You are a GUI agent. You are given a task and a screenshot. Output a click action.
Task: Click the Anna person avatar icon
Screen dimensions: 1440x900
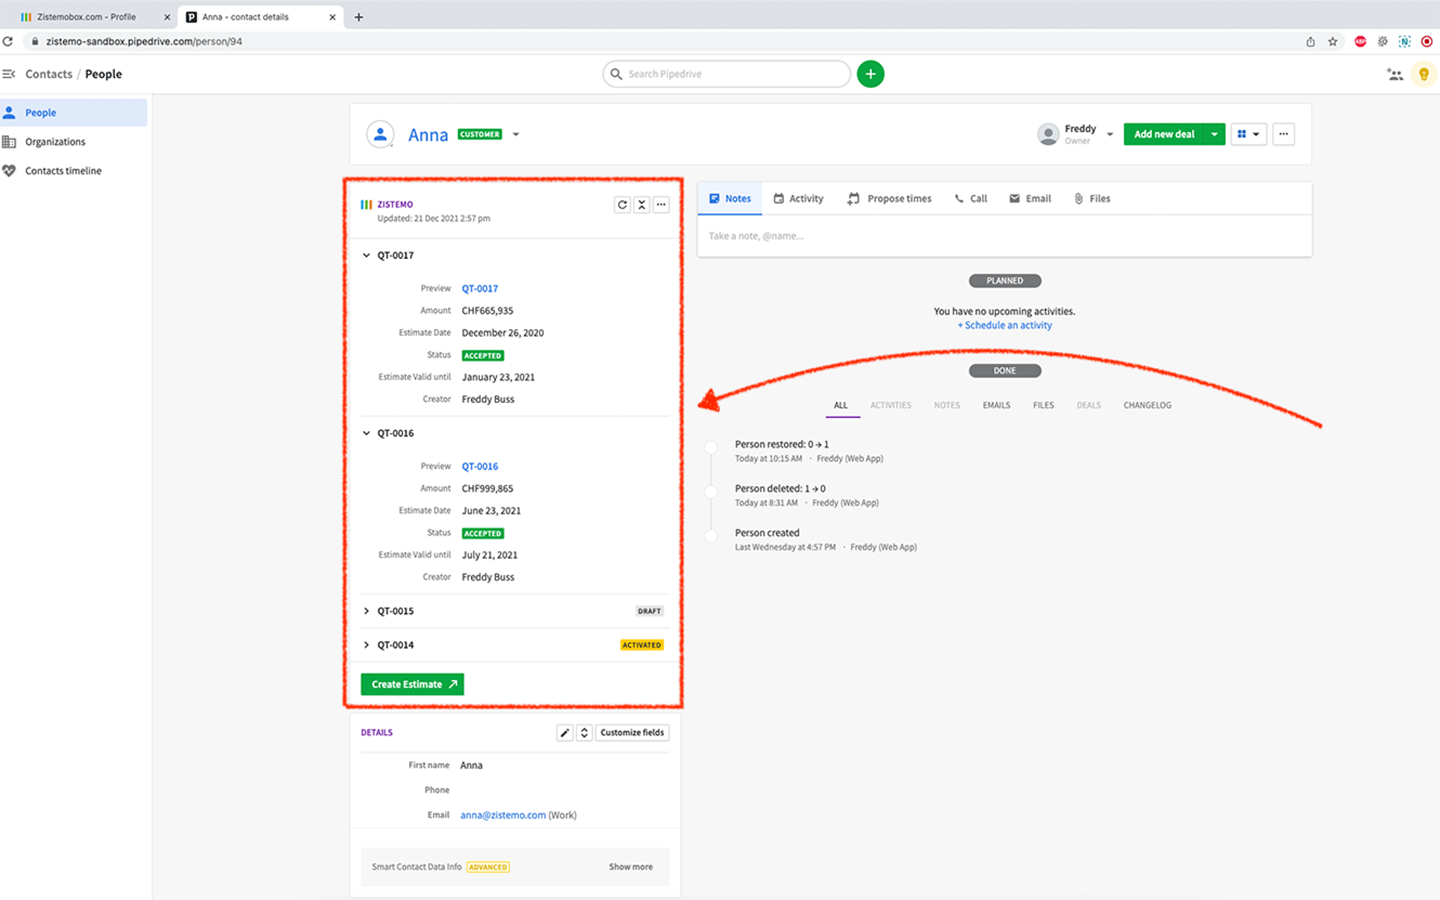[x=380, y=134]
